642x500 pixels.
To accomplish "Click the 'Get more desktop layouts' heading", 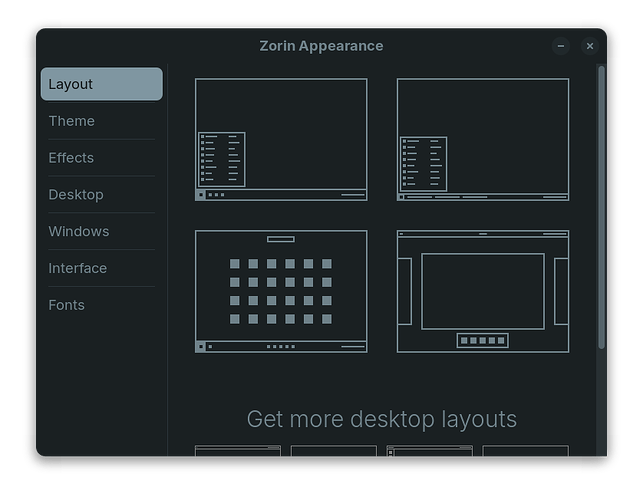I will (382, 419).
